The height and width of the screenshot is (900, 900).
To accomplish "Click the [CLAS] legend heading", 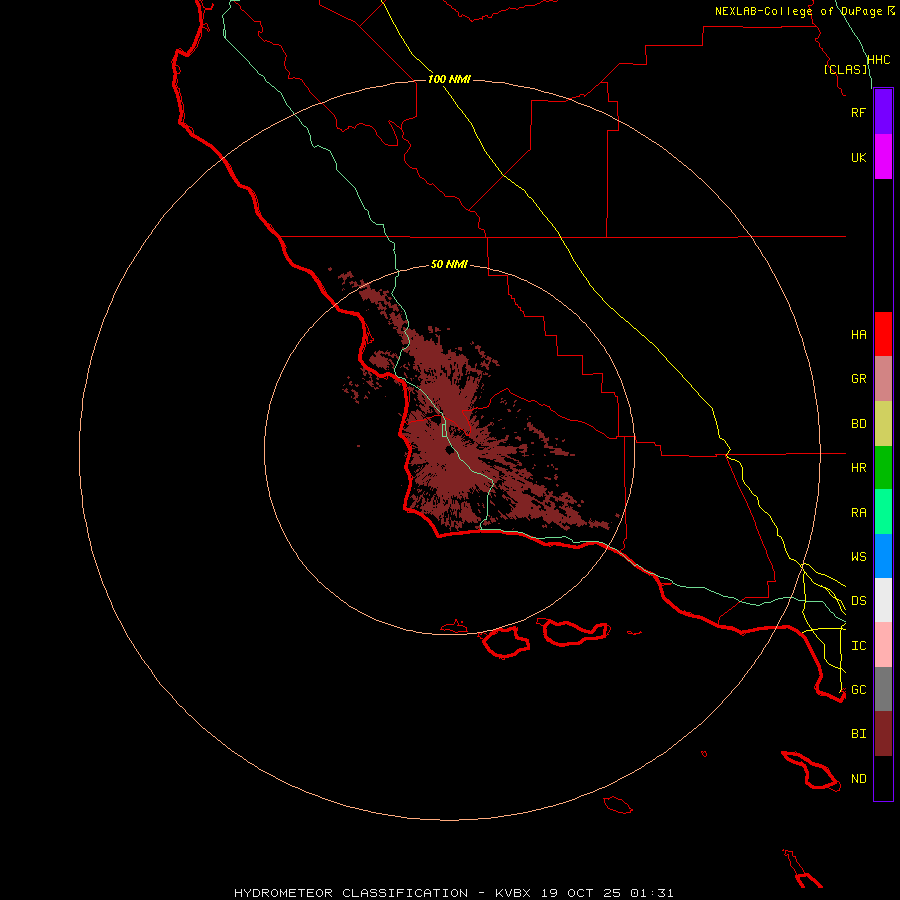I will (x=845, y=69).
